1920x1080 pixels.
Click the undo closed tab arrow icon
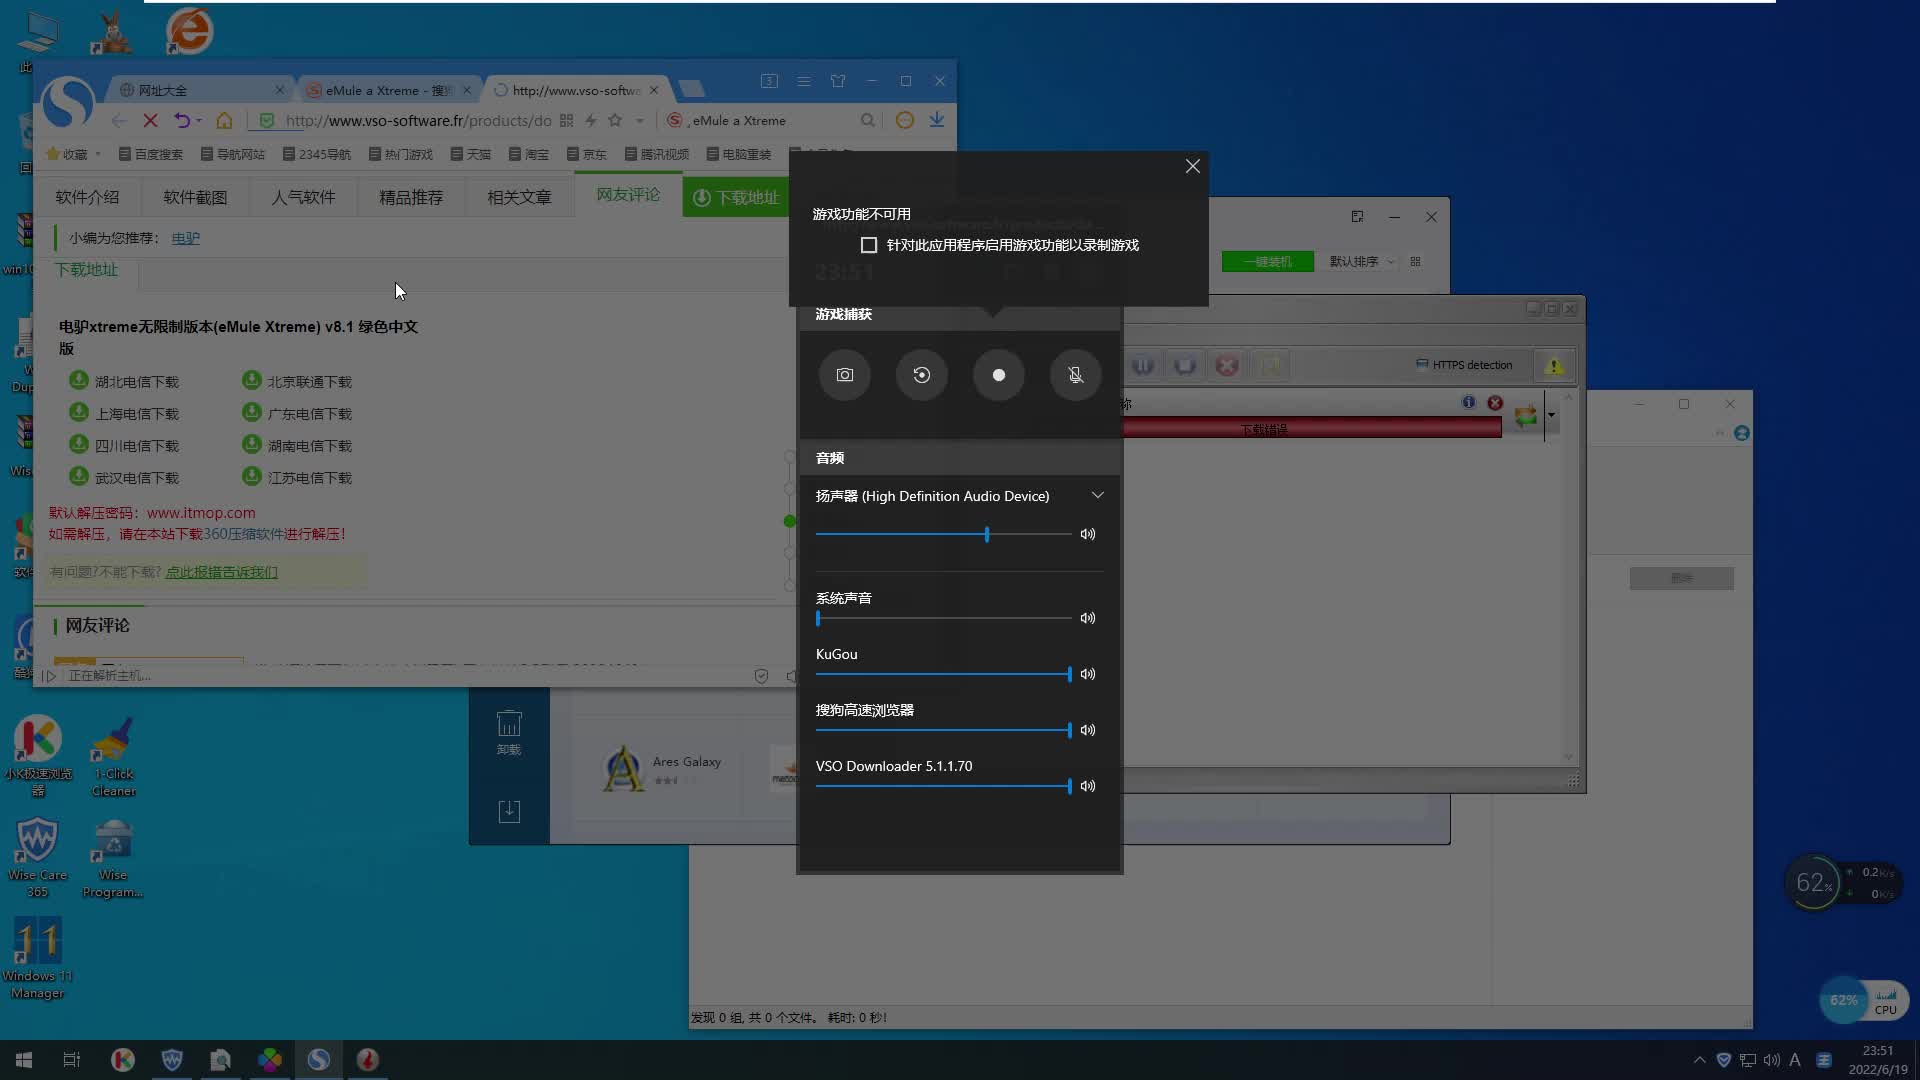click(182, 120)
